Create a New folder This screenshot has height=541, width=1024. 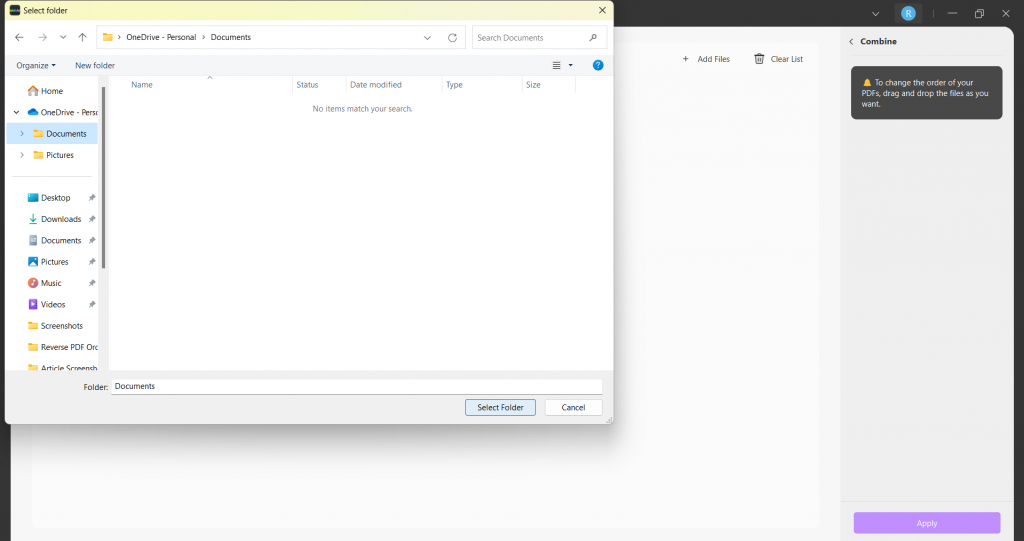click(x=95, y=65)
